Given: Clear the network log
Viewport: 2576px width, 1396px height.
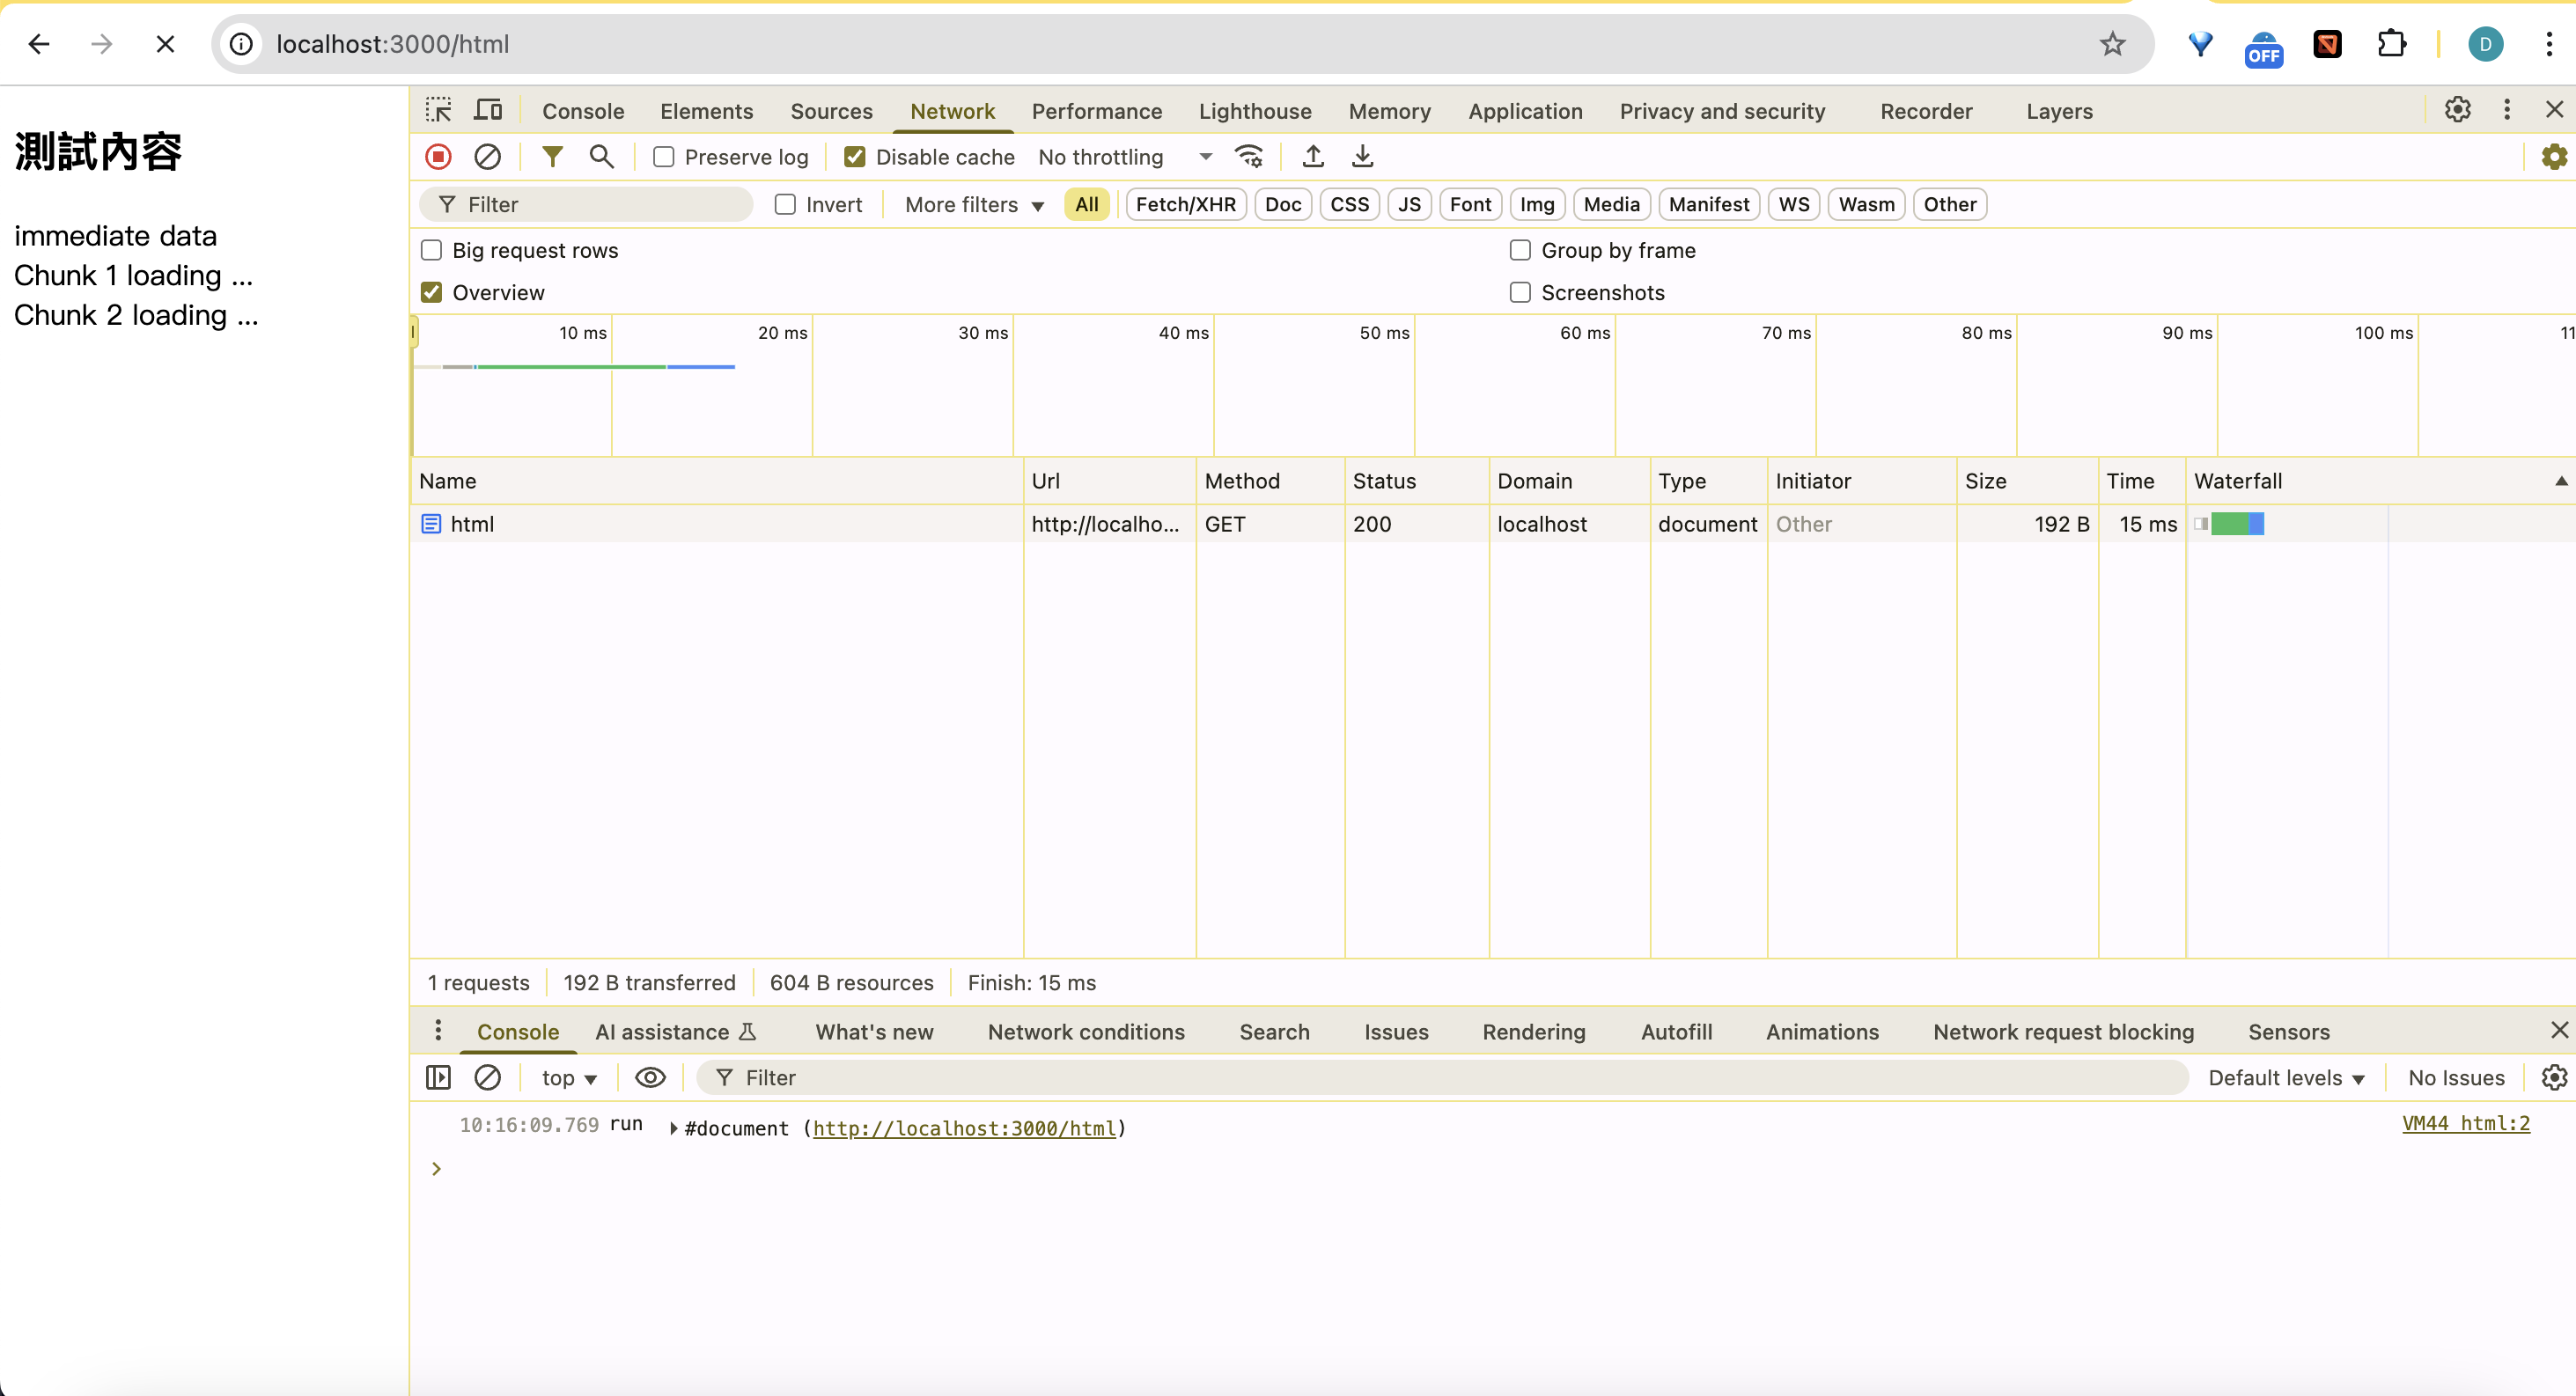Looking at the screenshot, I should tap(487, 157).
